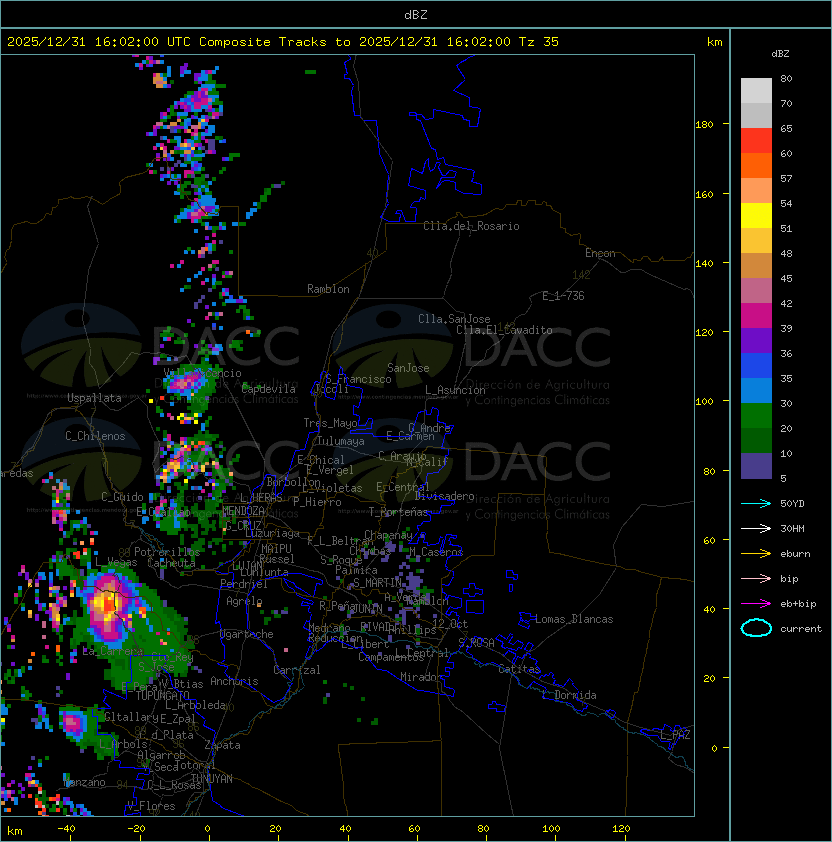
Task: Click the 'dBZ' heading above color scale
Action: tap(780, 54)
